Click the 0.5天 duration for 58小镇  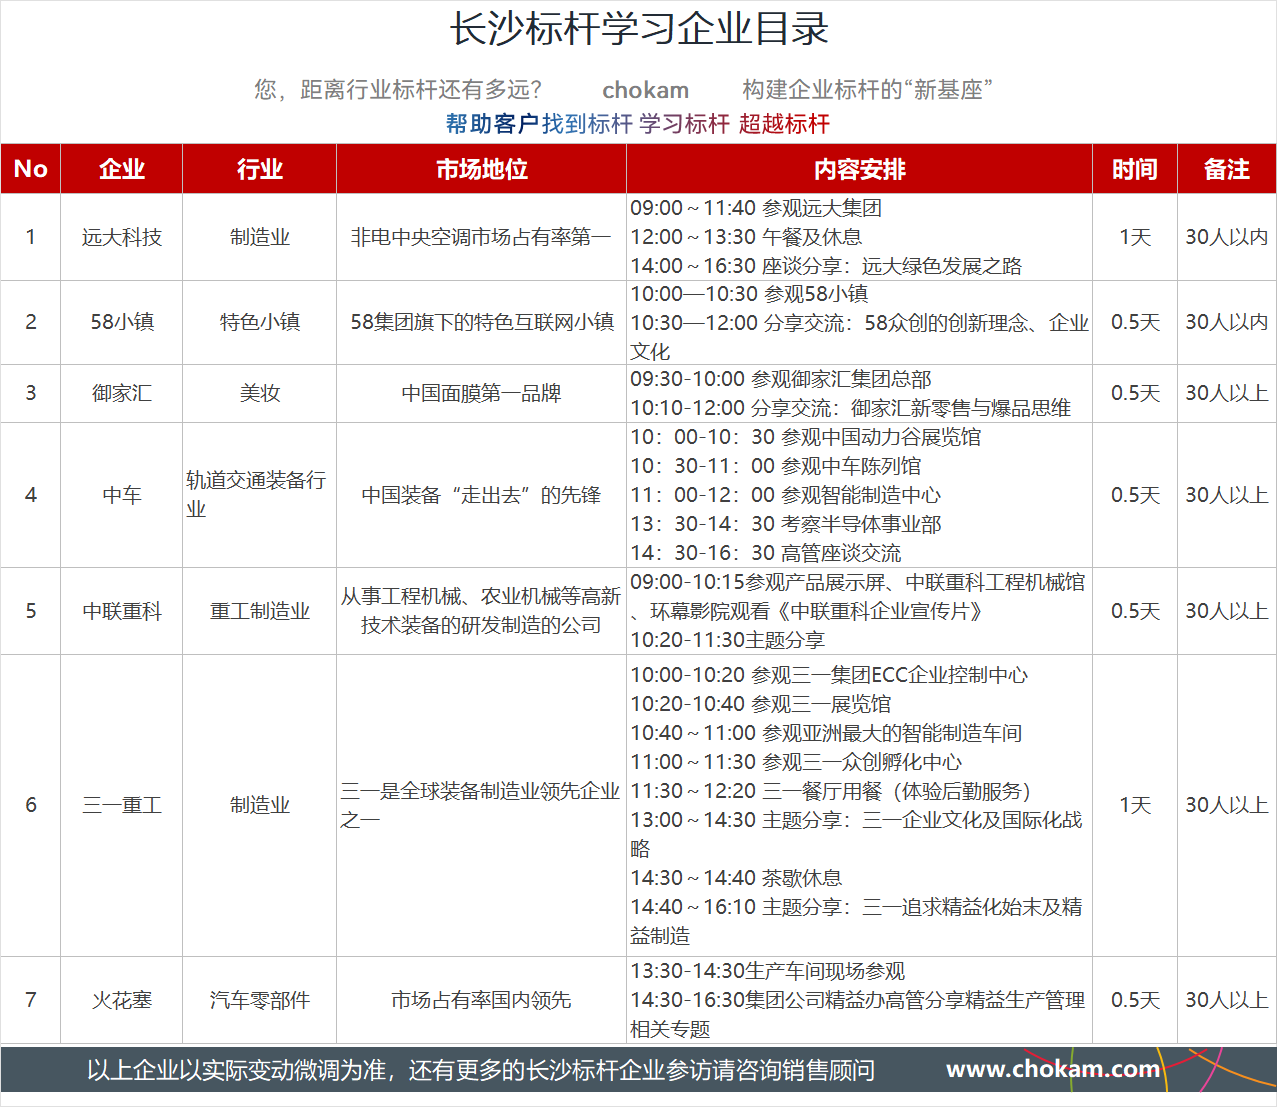coord(1135,322)
